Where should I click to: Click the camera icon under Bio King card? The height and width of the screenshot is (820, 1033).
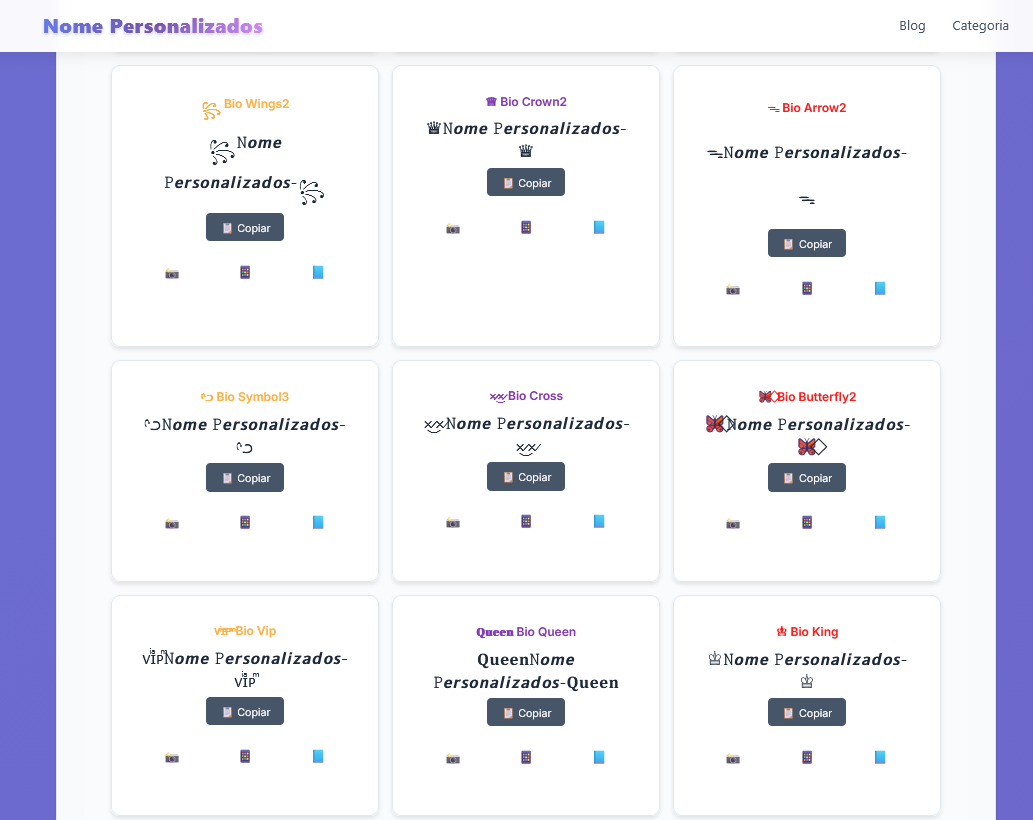733,757
